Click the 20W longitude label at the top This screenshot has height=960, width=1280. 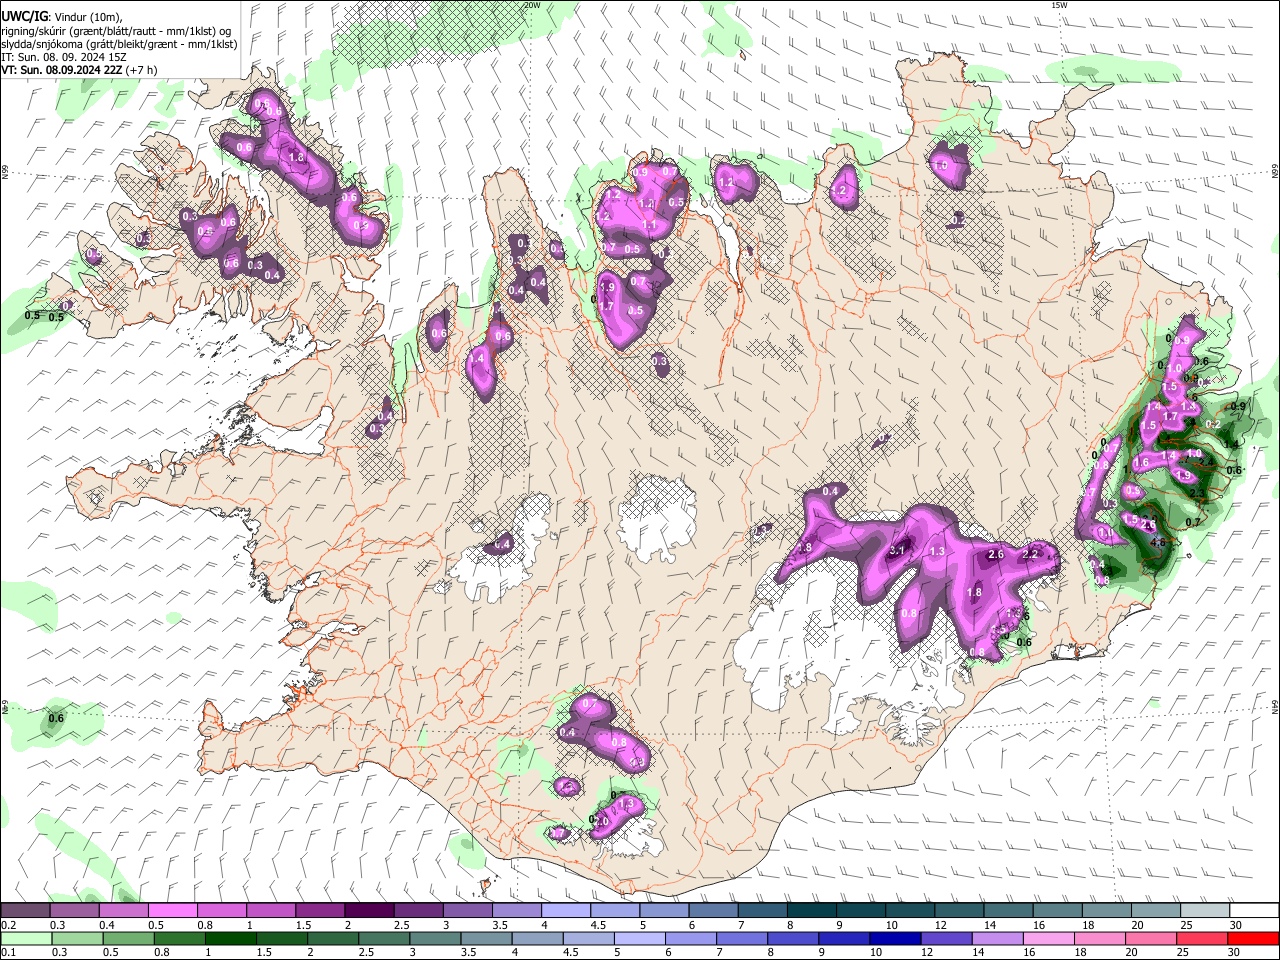click(533, 5)
